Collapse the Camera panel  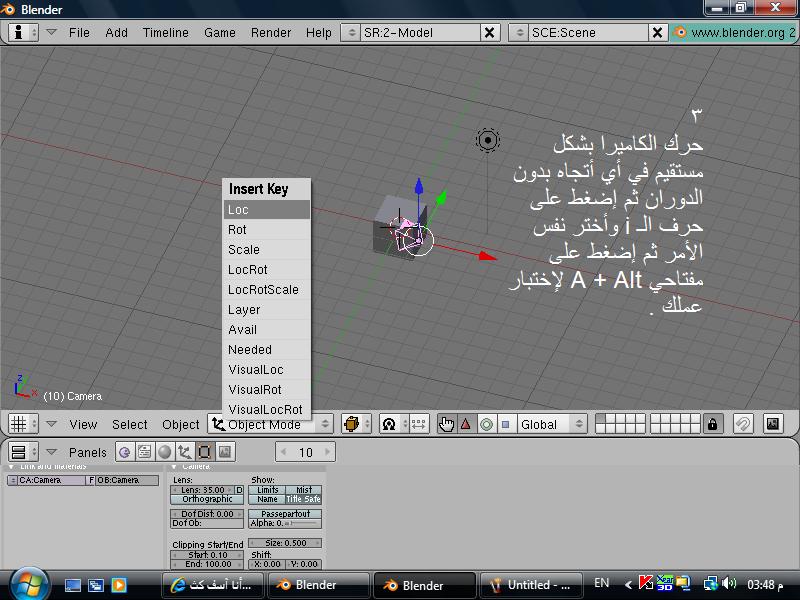coord(174,467)
